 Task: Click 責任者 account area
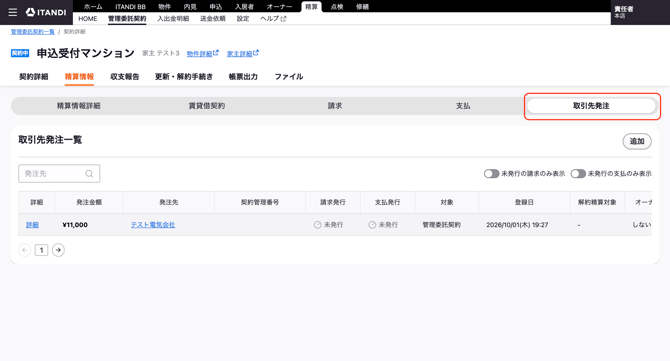coord(640,12)
